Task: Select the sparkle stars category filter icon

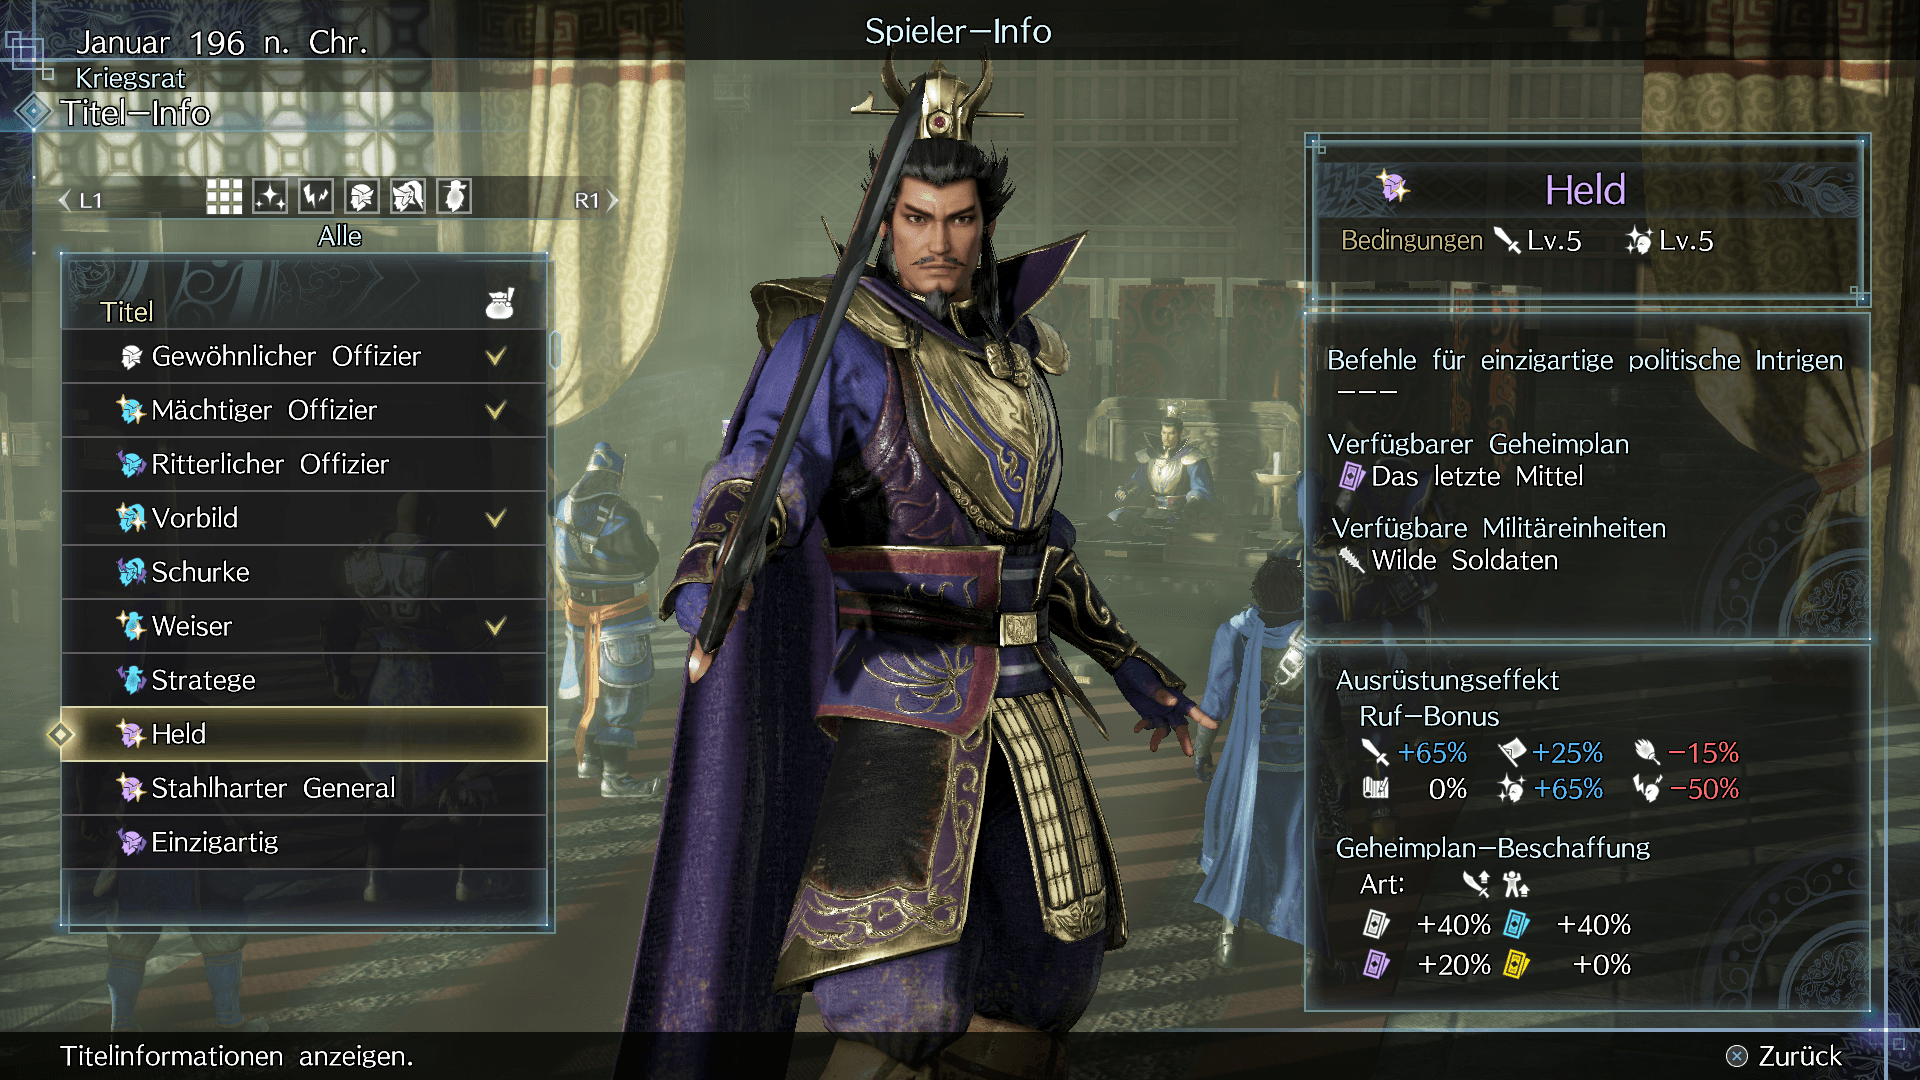Action: [270, 197]
